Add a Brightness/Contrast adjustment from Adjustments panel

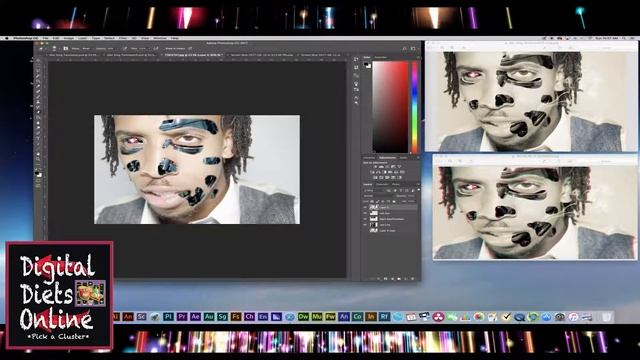pyautogui.click(x=376, y=167)
